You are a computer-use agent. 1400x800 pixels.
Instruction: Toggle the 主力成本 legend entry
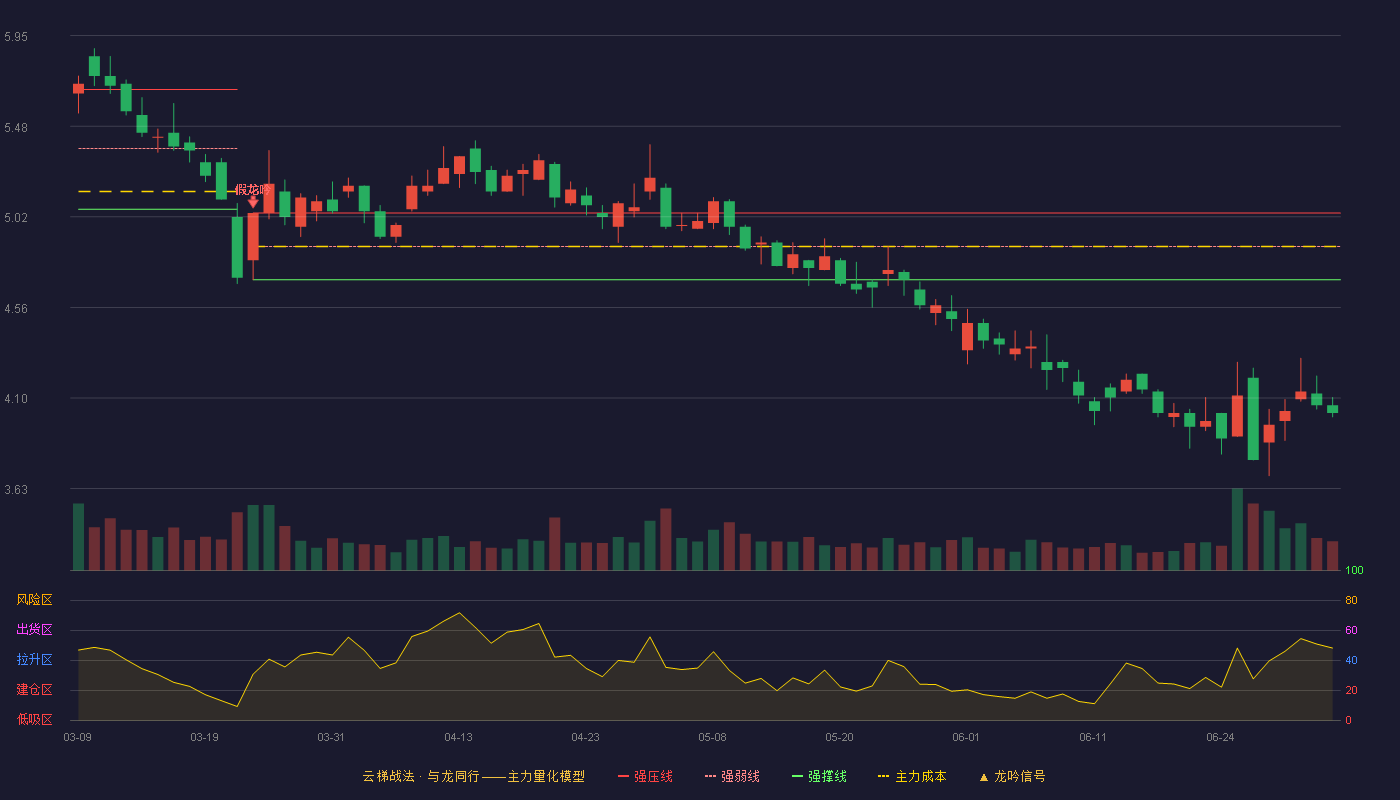click(912, 776)
